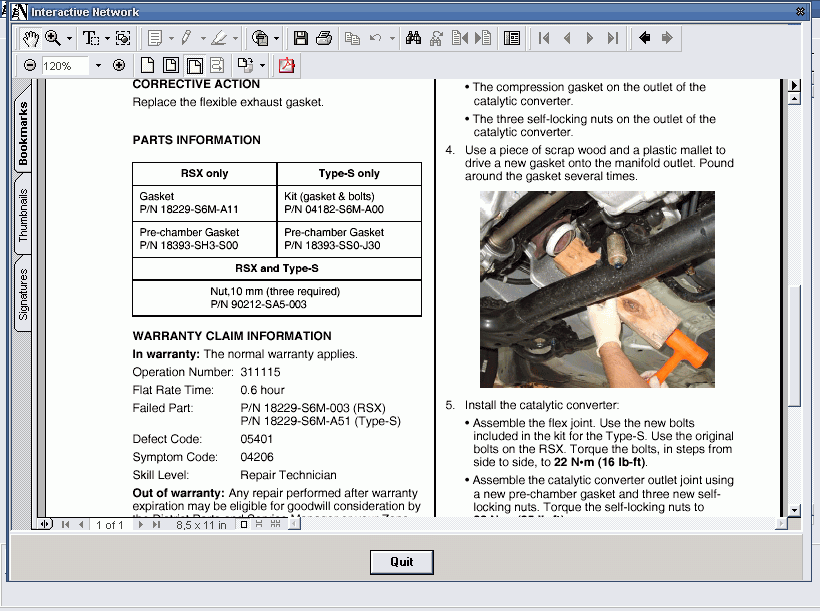Viewport: 820px width, 611px height.
Task: Toggle single page layout in status bar
Action: click(x=244, y=524)
